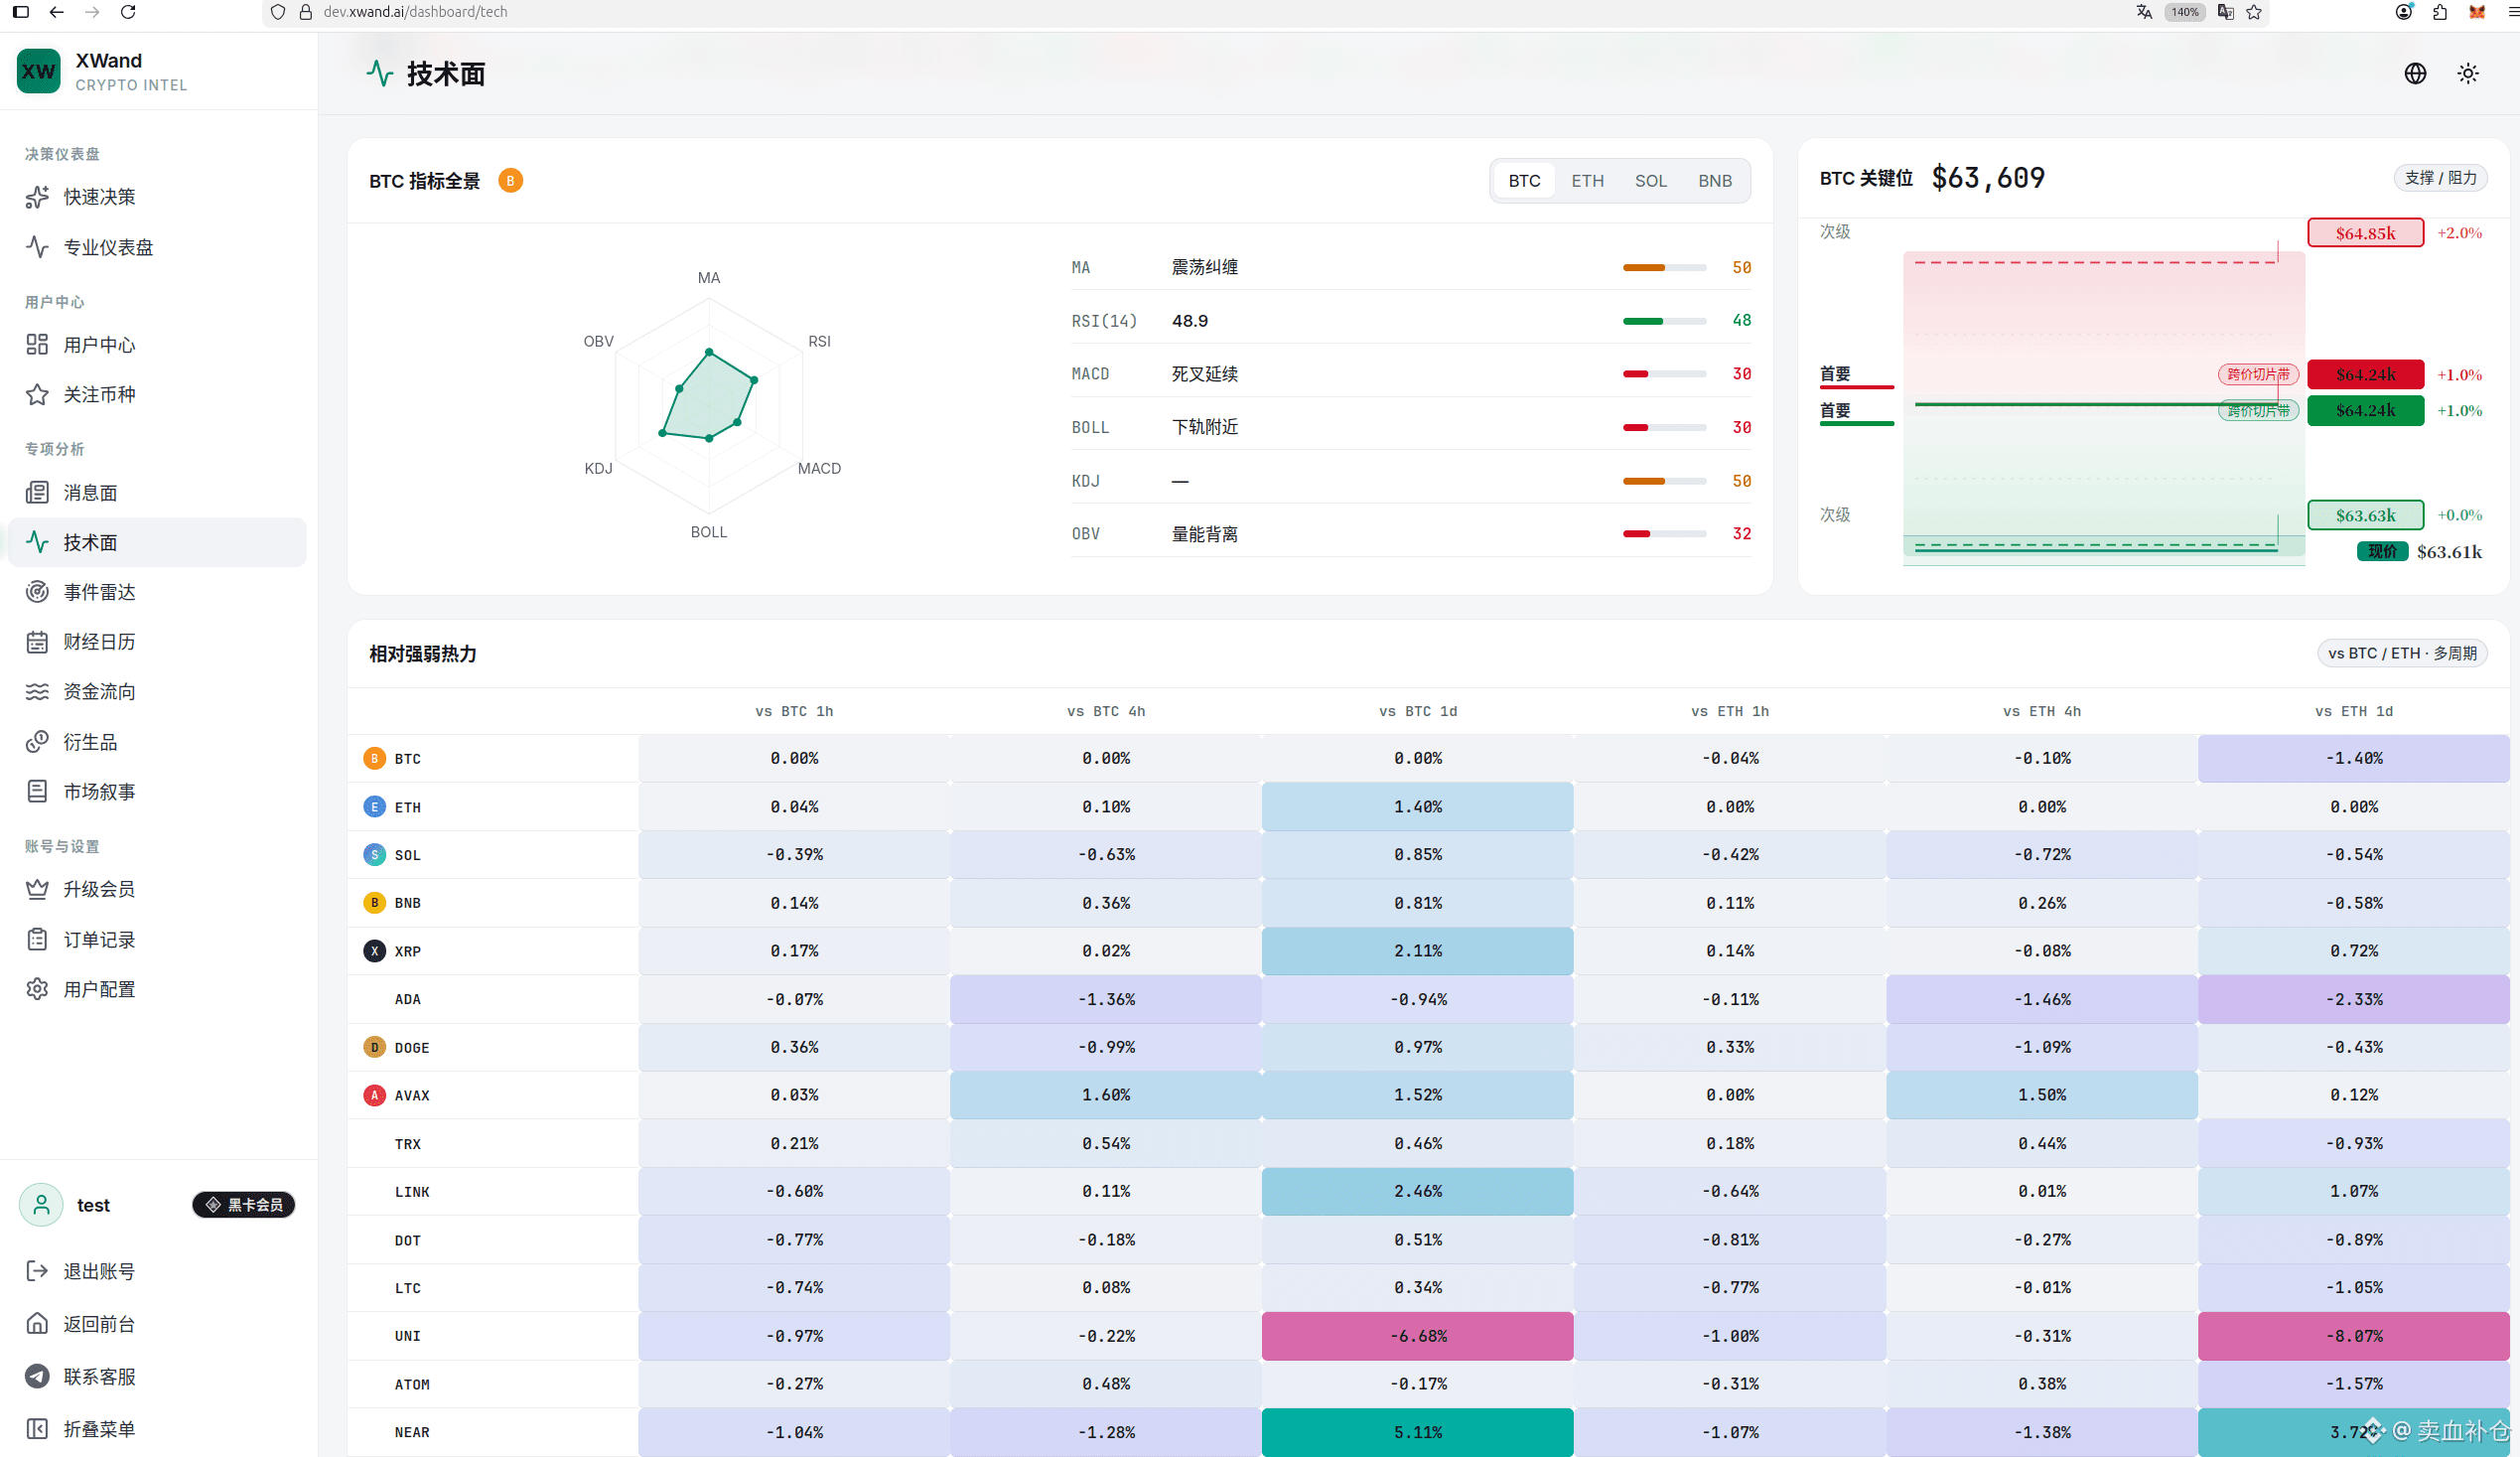Click the MACD 死叉延续 status text
Viewport: 2520px width, 1457px height.
coord(1204,374)
